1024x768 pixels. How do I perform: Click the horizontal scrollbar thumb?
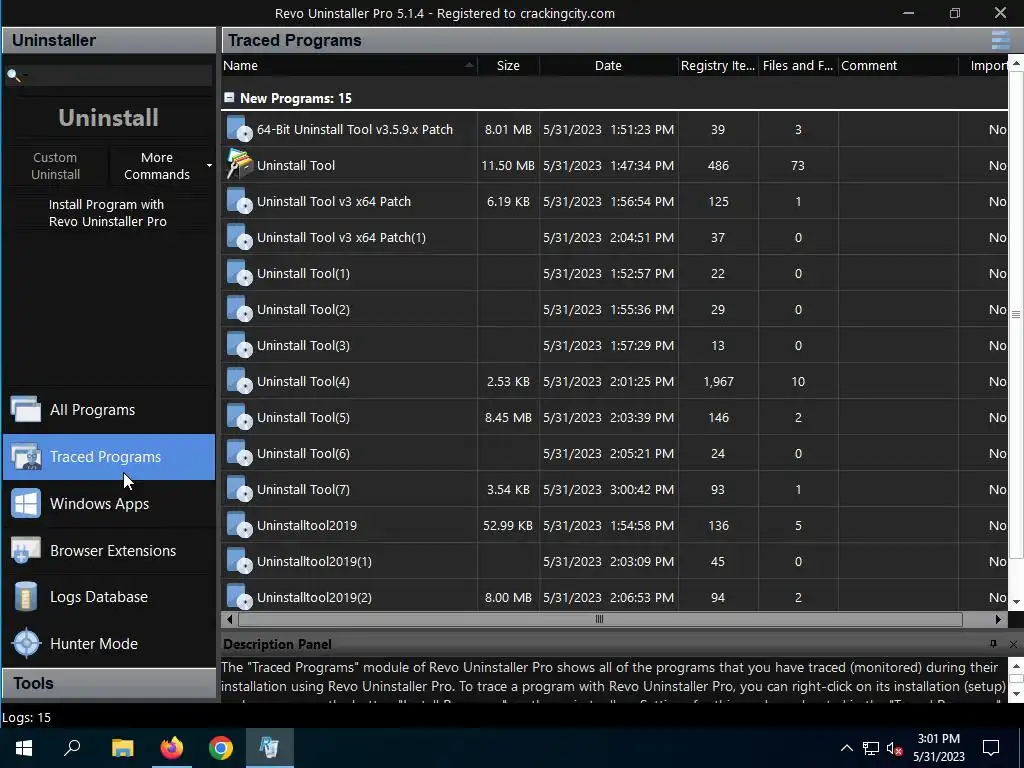tap(600, 619)
